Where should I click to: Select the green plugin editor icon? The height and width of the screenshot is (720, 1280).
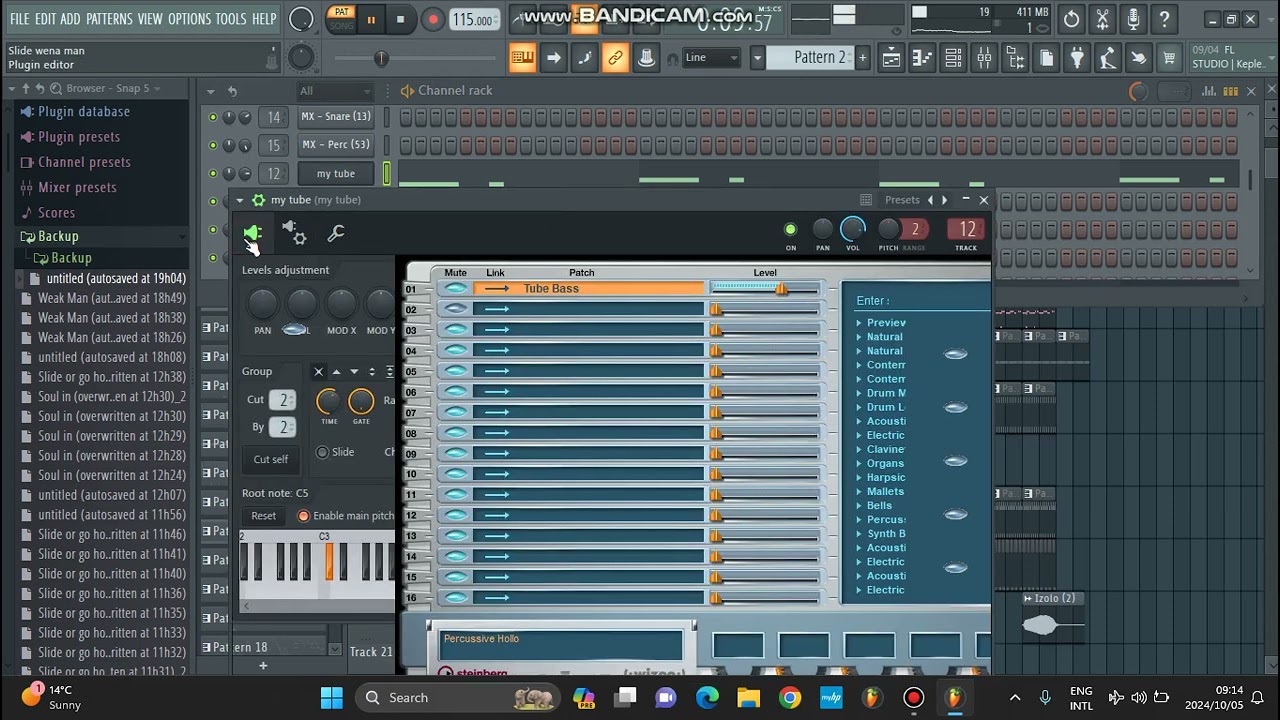(252, 233)
